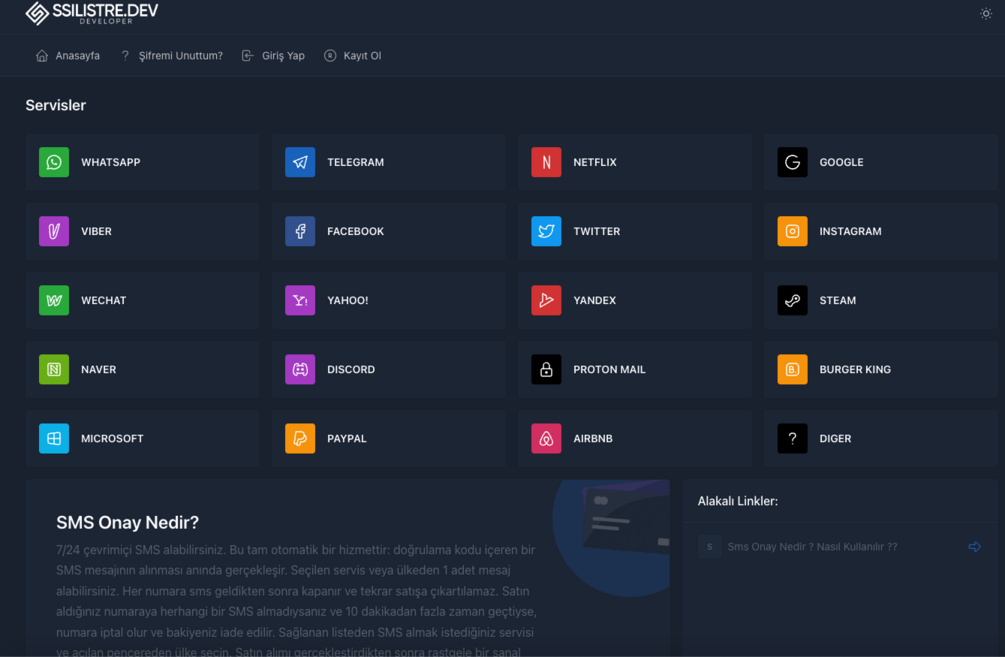Choose the GOOGLE service label
The image size is (1005, 657).
tap(842, 163)
